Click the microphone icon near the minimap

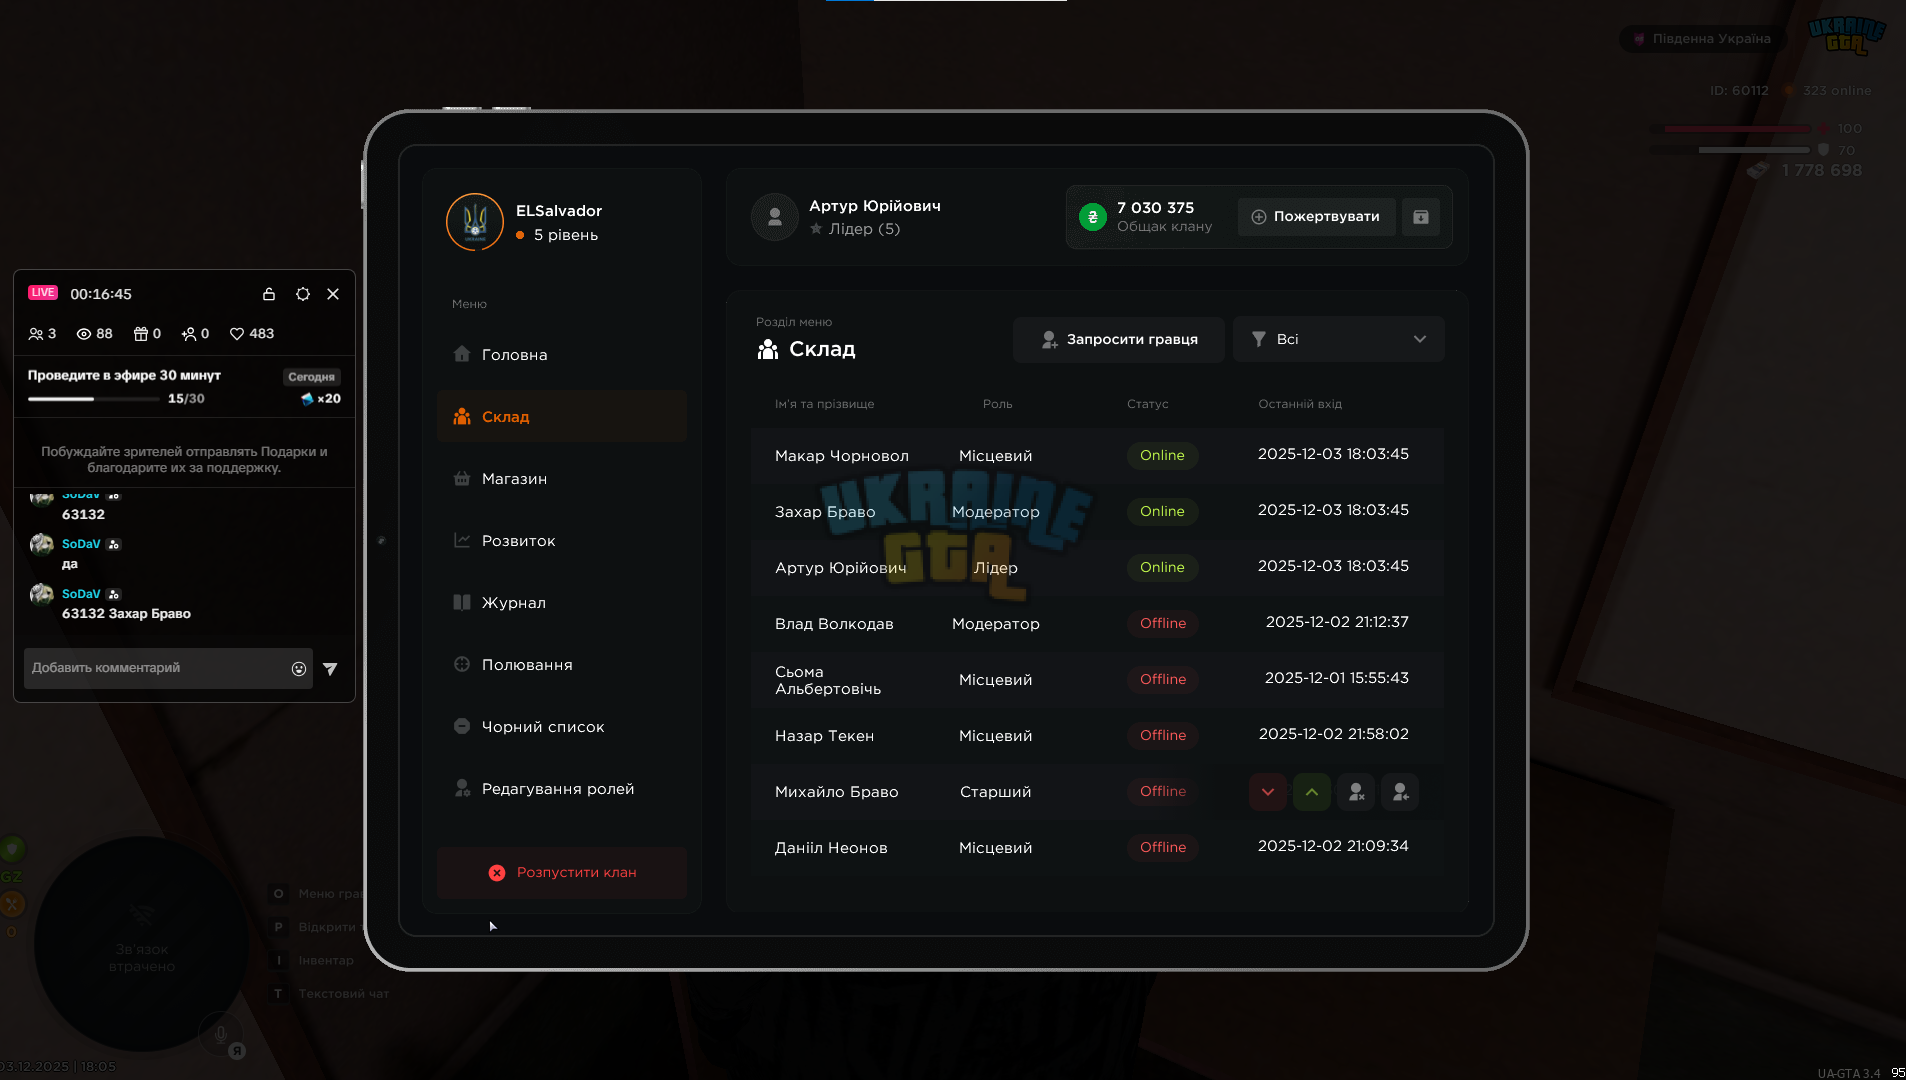221,1034
